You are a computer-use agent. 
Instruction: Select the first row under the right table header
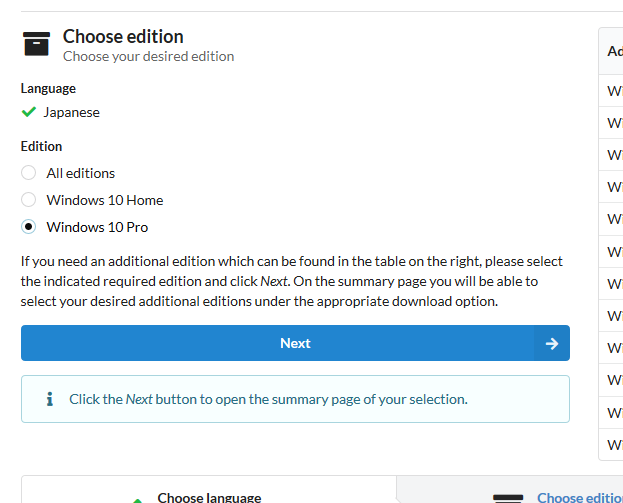pyautogui.click(x=614, y=91)
